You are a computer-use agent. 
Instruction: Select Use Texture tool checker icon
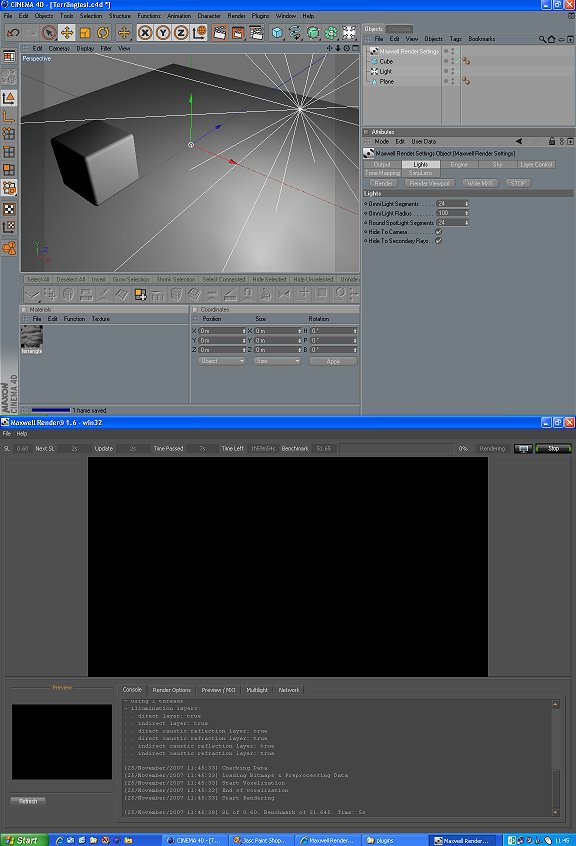[9, 209]
